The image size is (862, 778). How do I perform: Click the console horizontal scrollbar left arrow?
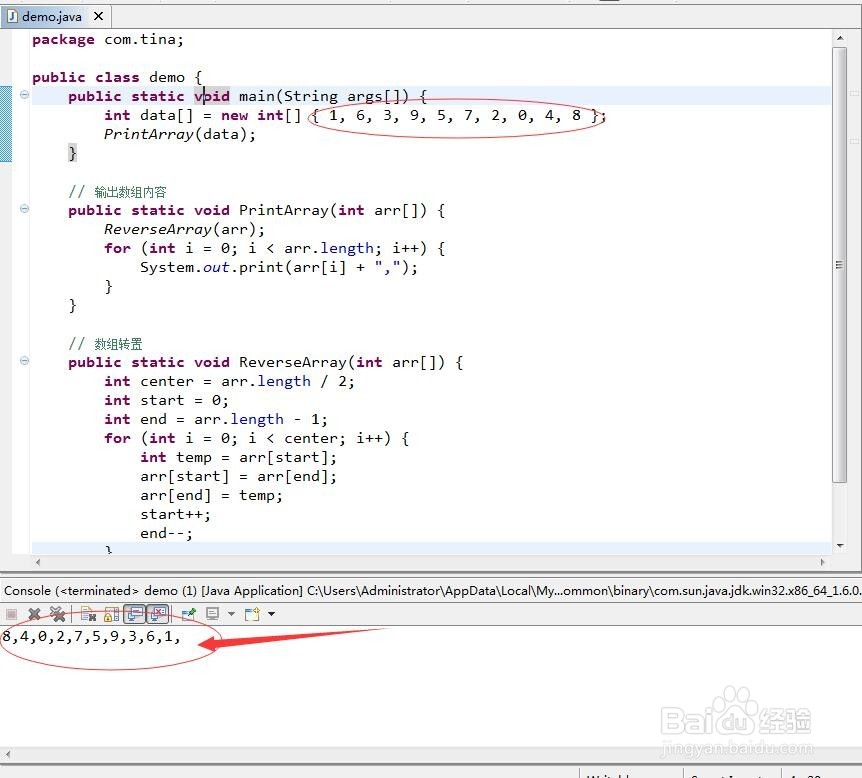pos(8,753)
